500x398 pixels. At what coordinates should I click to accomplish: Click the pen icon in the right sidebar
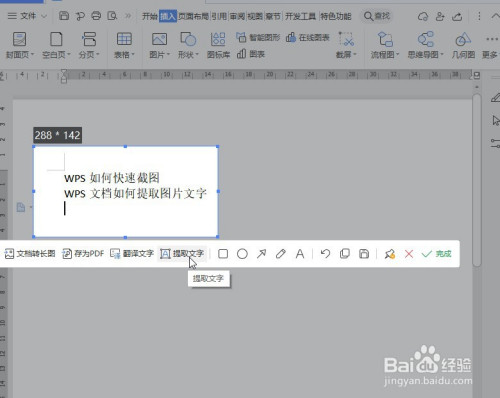tap(496, 98)
